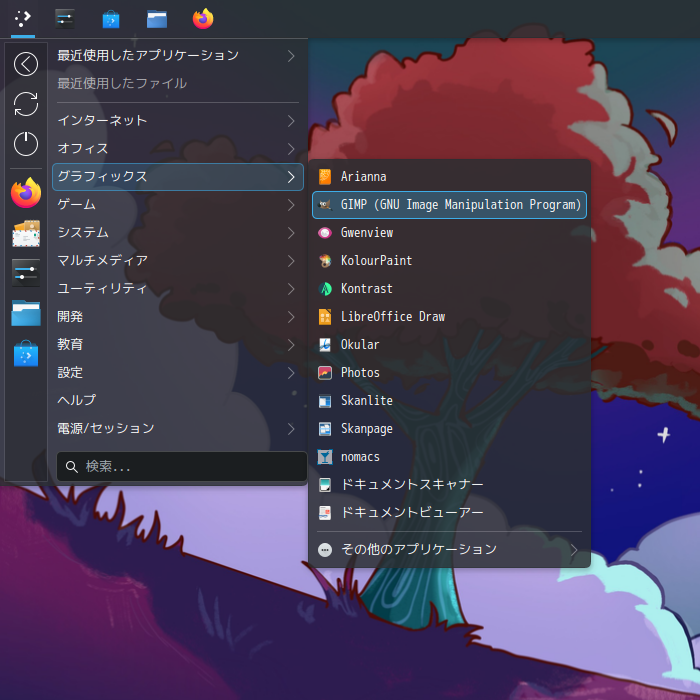Click the Skanlite scanner icon
This screenshot has width=700, height=700.
[325, 401]
